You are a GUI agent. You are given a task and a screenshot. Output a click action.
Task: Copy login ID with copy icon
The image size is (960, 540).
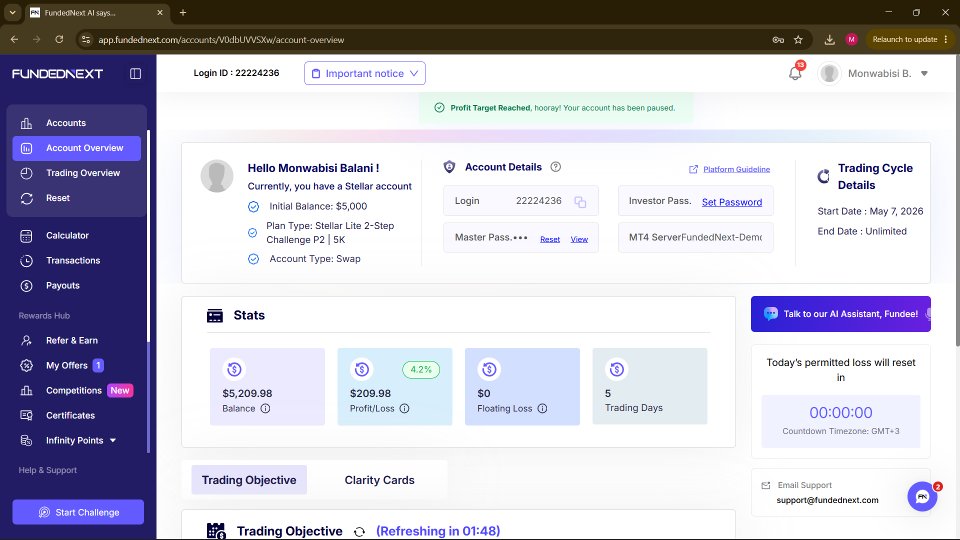point(580,201)
